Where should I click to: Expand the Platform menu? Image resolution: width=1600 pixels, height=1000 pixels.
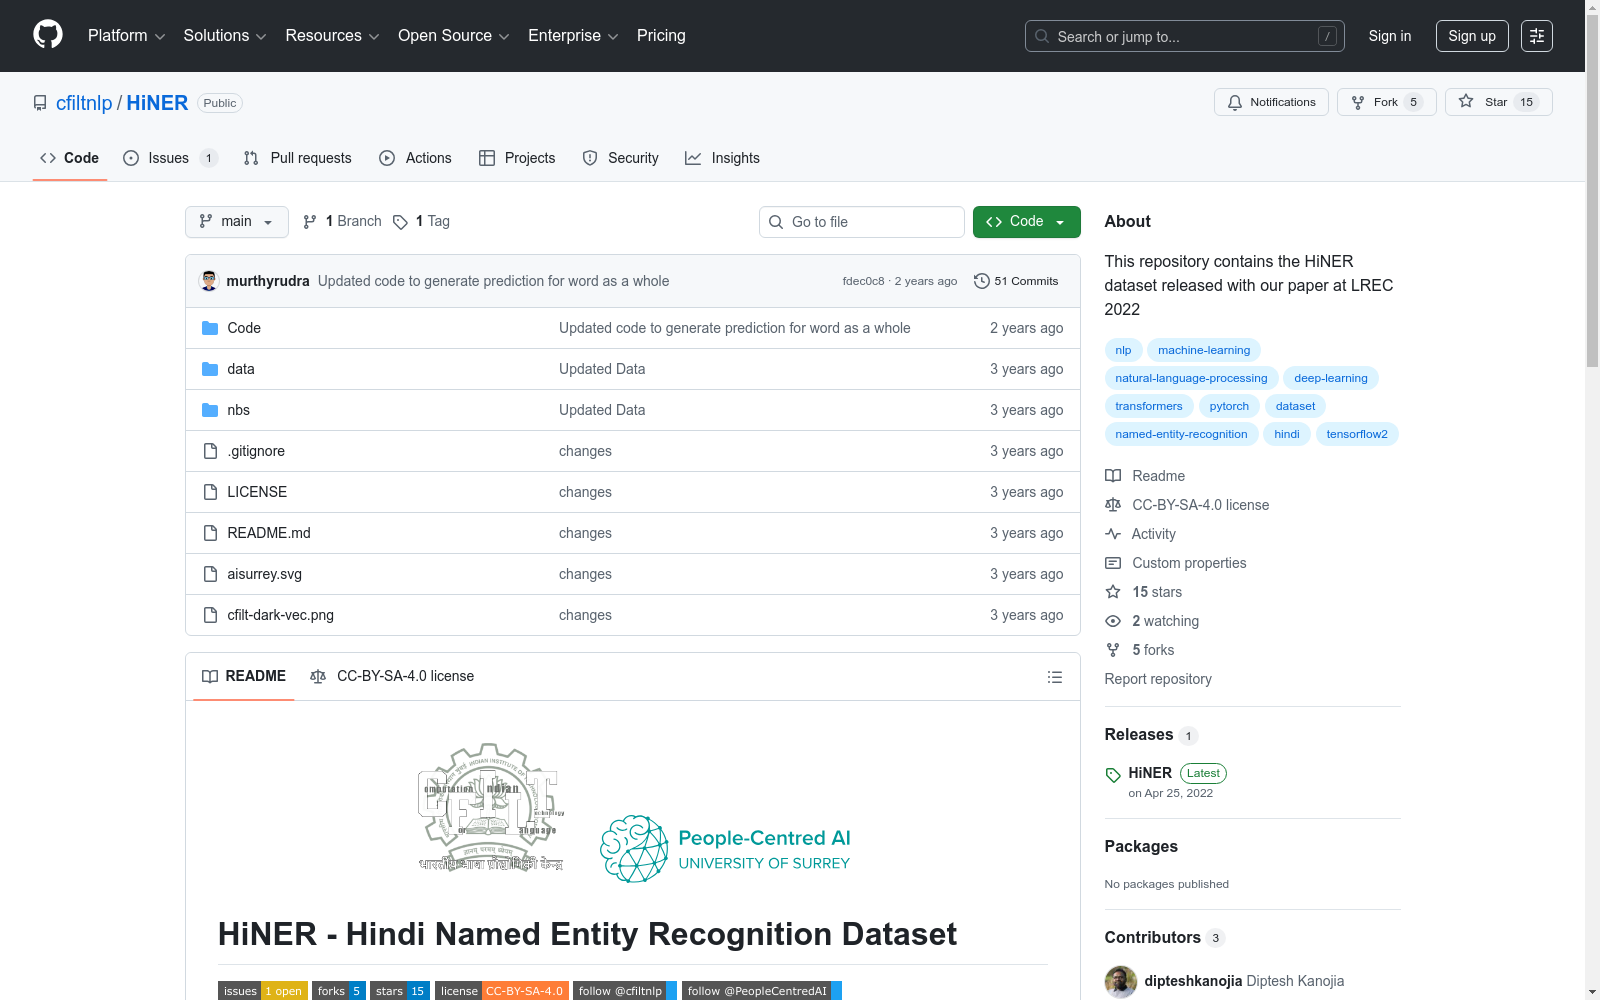126,36
